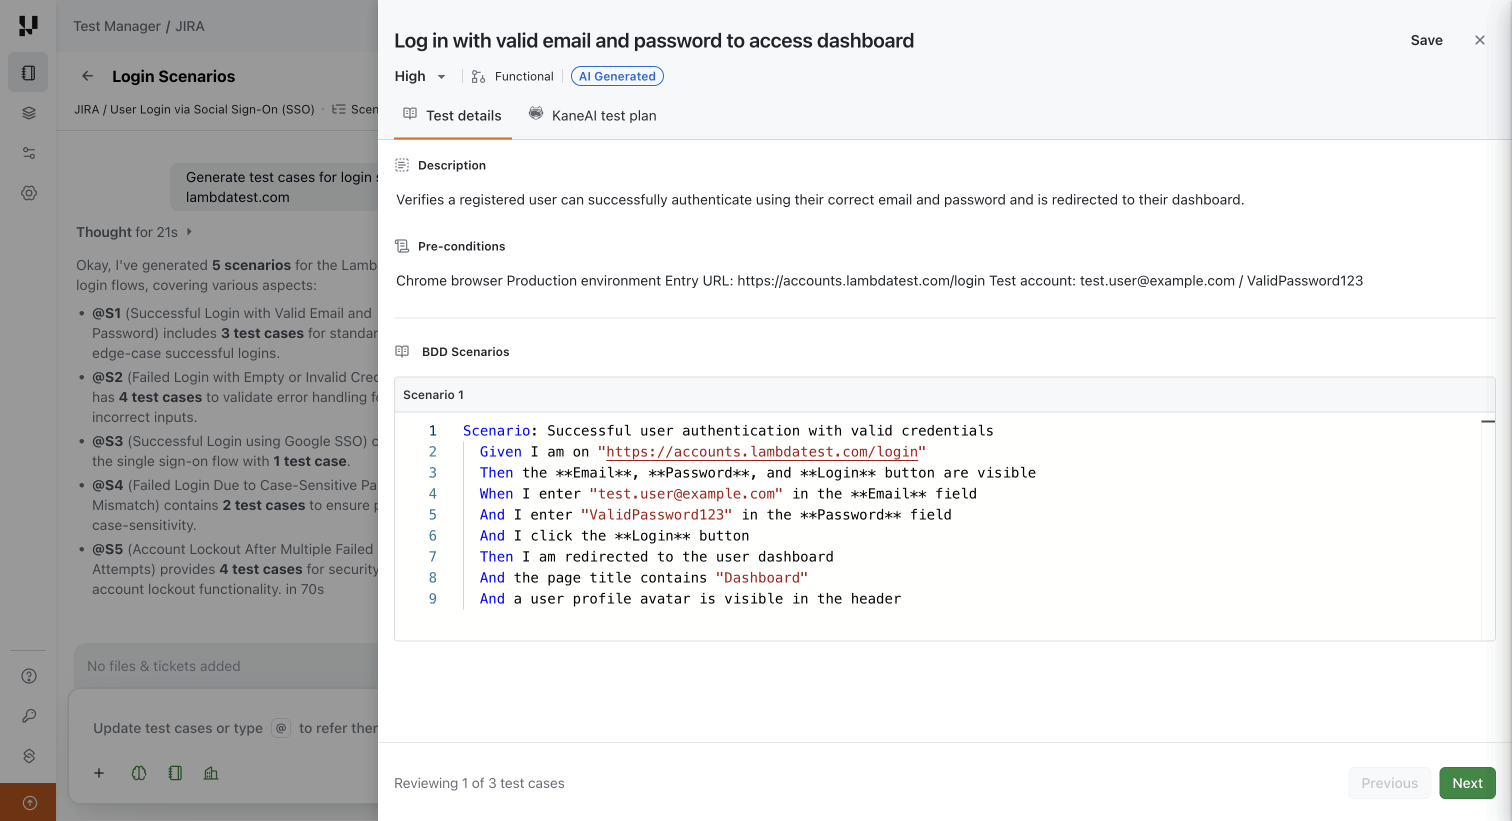Click the "Dashboard" string on line 8

(762, 578)
